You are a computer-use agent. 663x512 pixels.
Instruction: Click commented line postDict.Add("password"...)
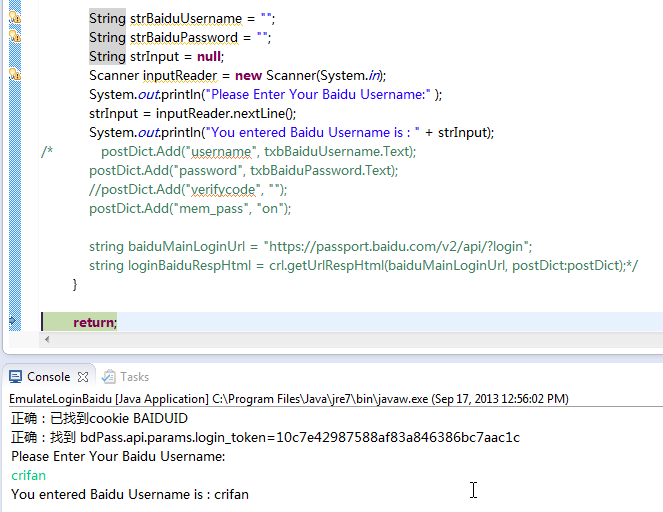tap(244, 170)
